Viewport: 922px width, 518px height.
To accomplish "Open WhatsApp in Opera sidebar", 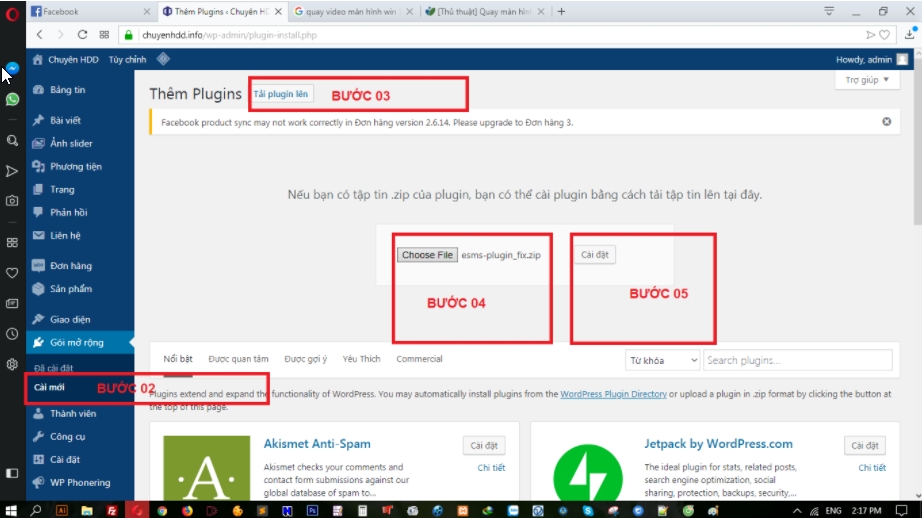I will click(12, 100).
